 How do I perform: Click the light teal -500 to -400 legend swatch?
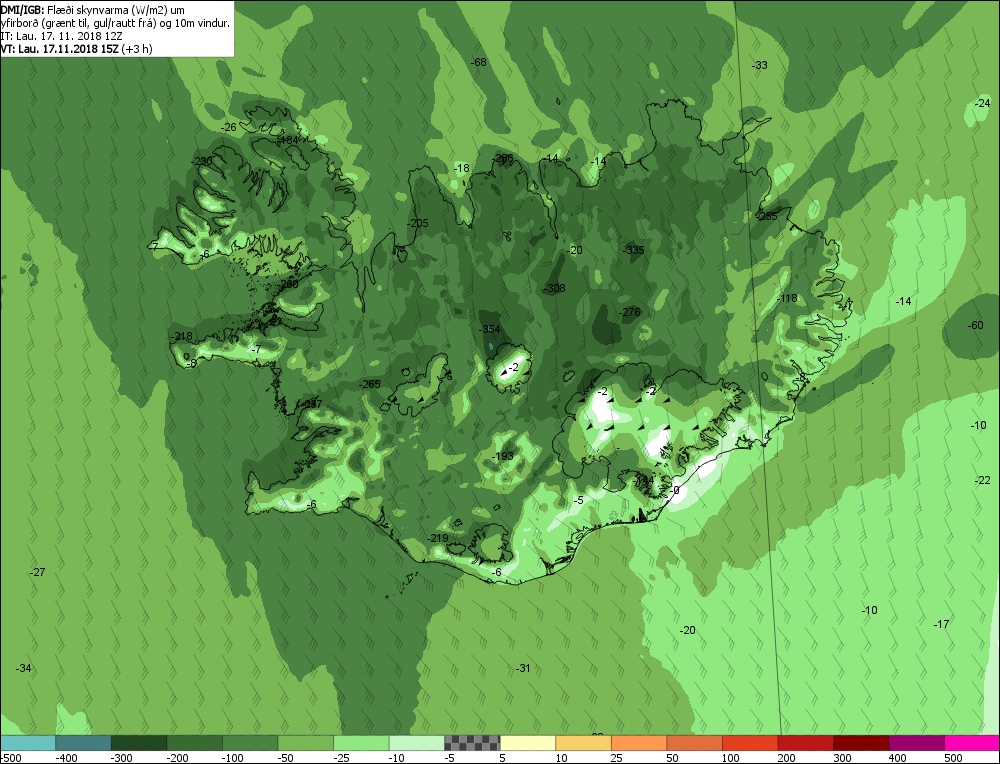tap(27, 743)
